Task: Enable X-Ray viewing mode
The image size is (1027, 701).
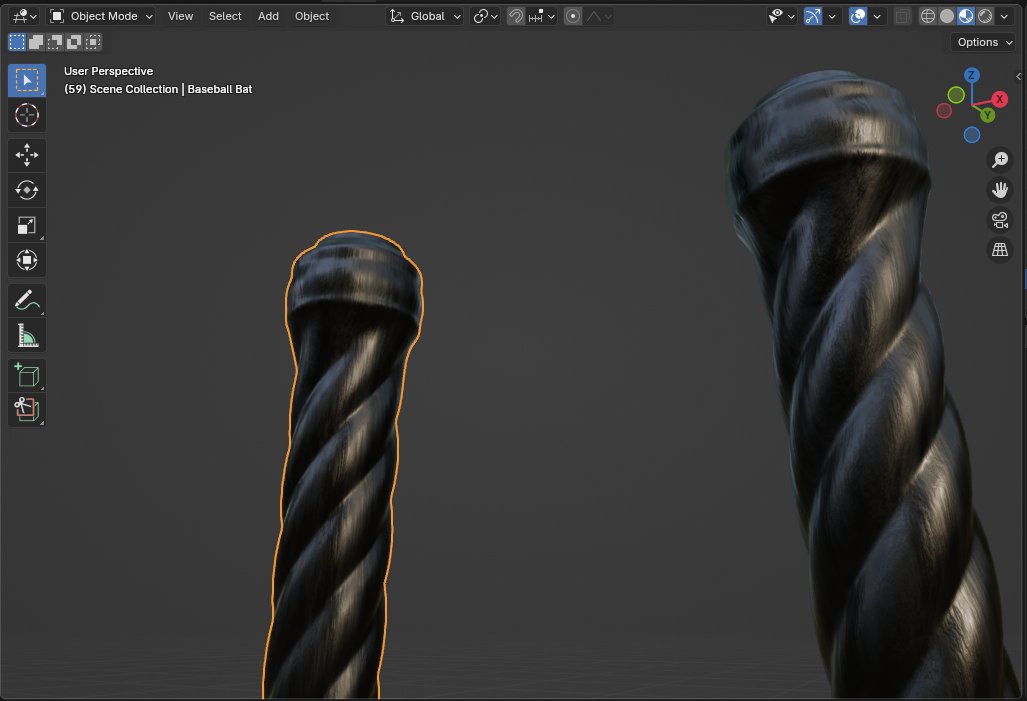Action: (901, 15)
